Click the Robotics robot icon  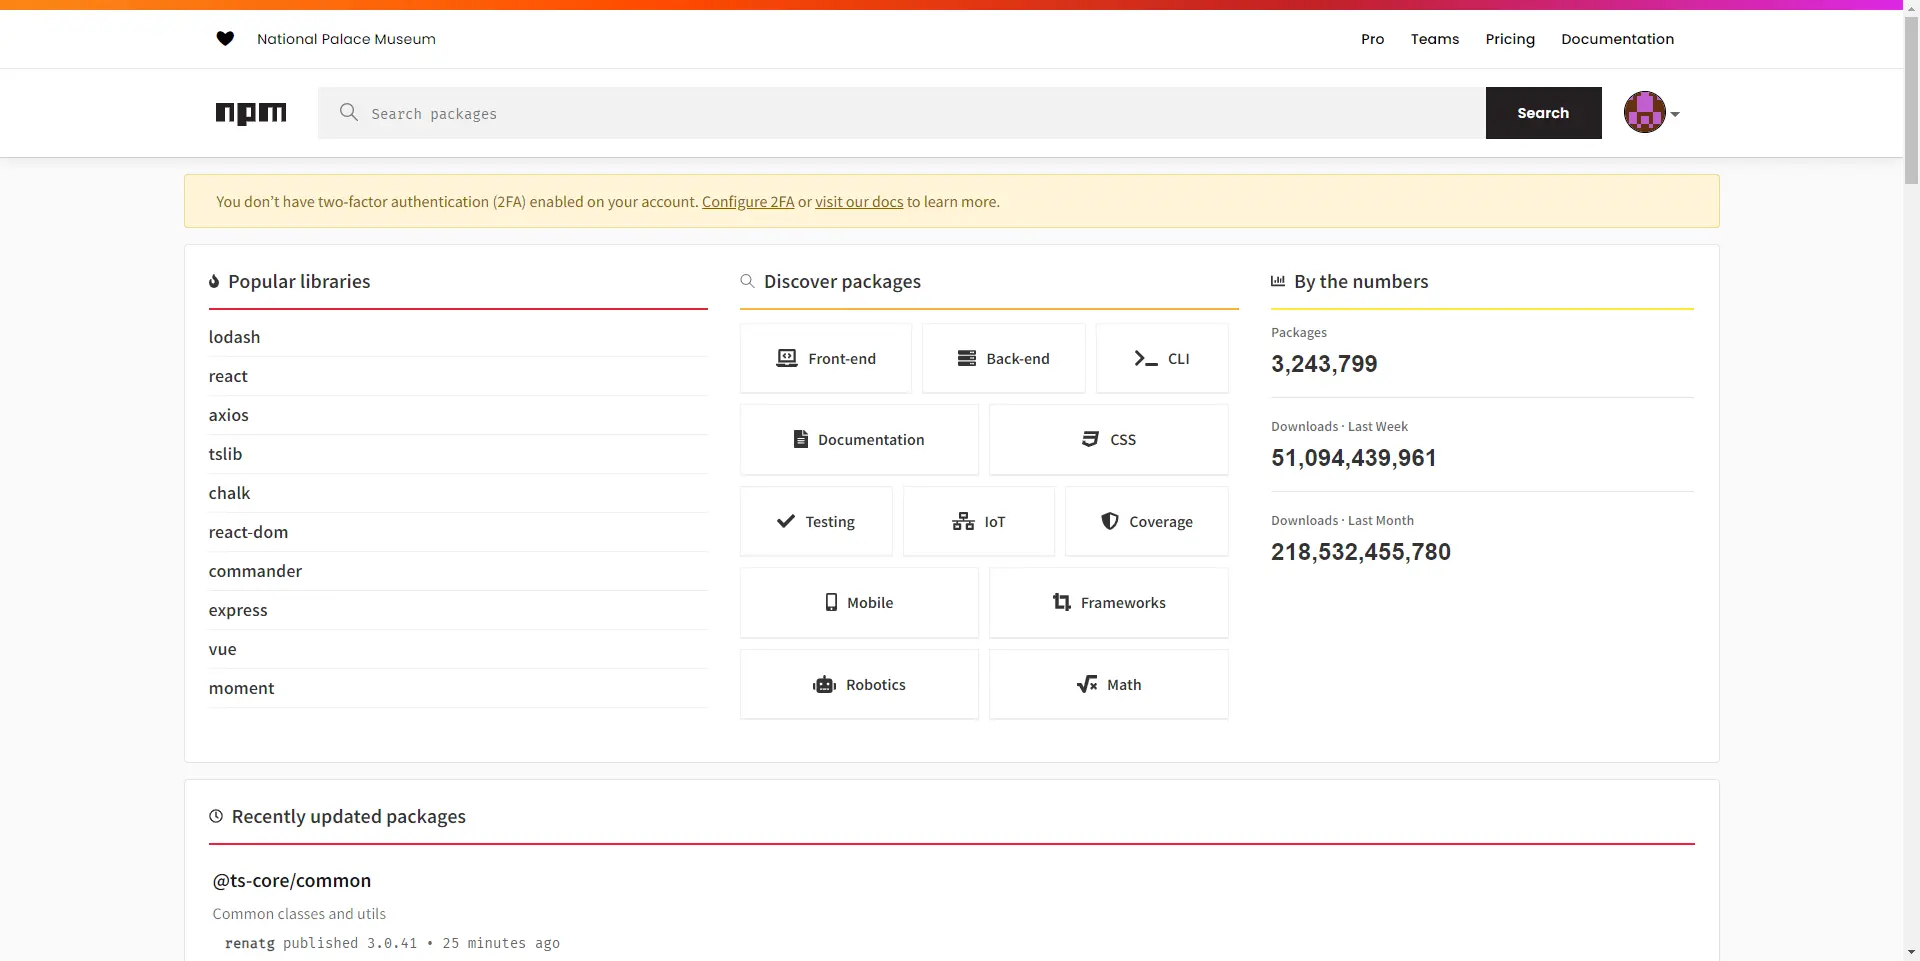pyautogui.click(x=824, y=684)
